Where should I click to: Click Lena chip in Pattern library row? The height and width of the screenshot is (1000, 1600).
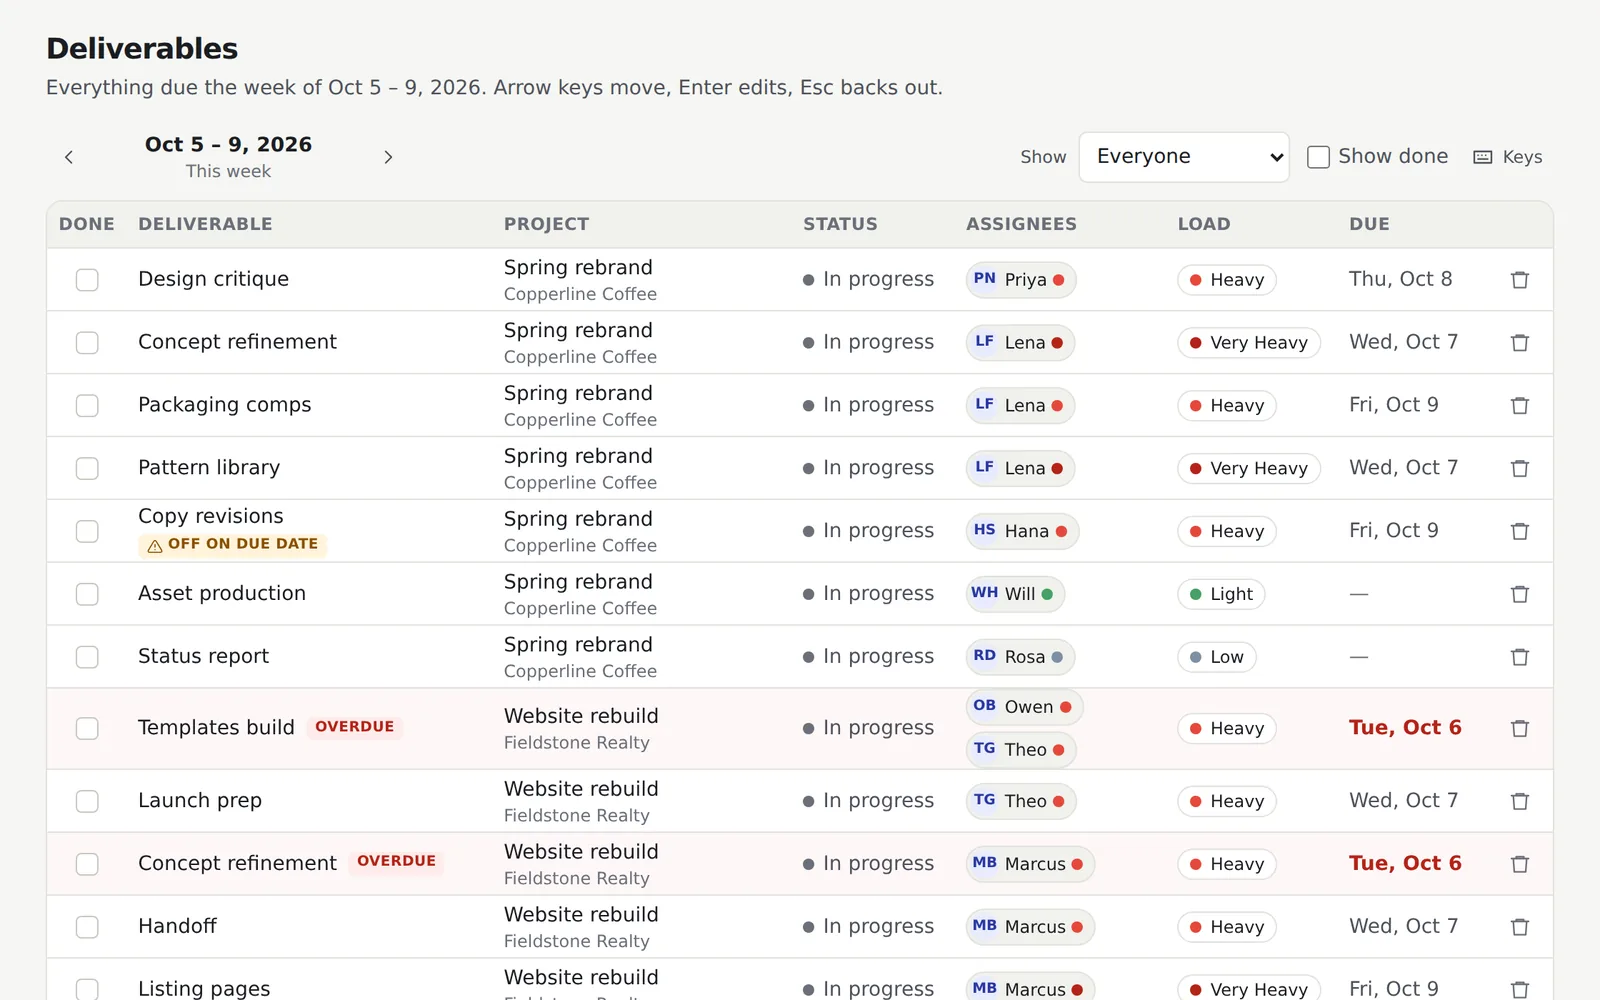(x=1020, y=468)
